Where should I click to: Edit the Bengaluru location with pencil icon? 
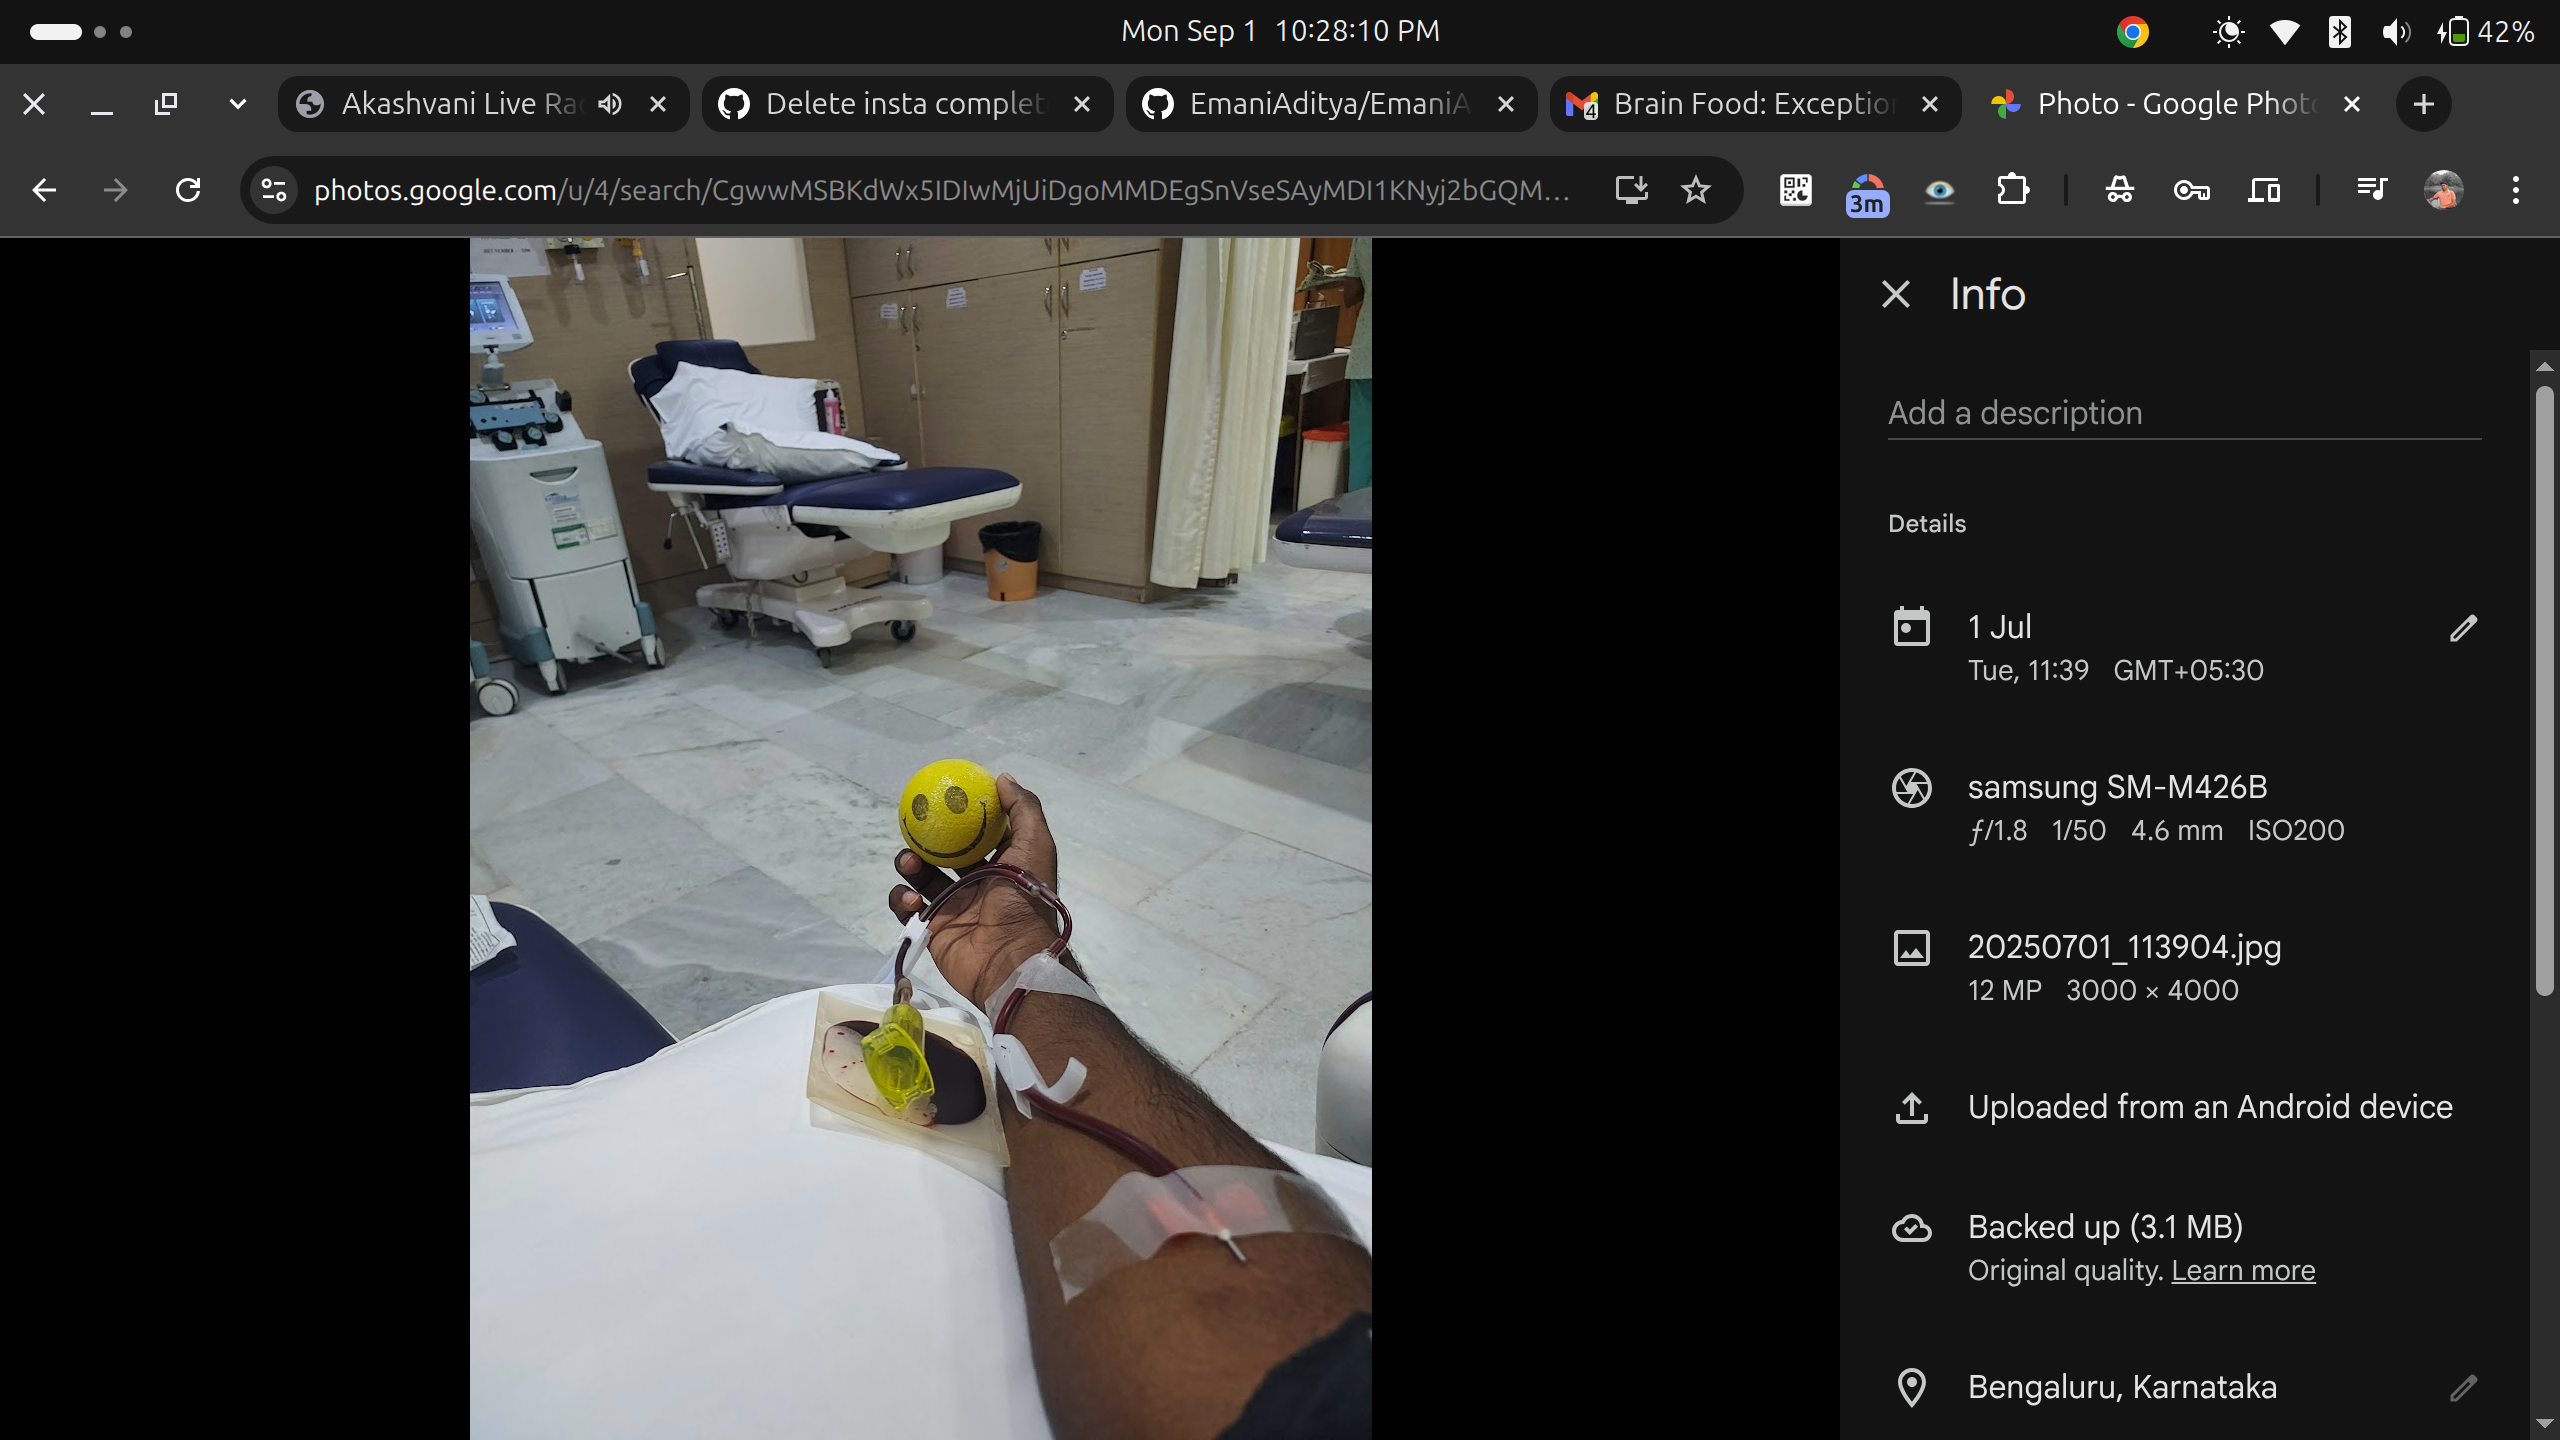(2463, 1387)
